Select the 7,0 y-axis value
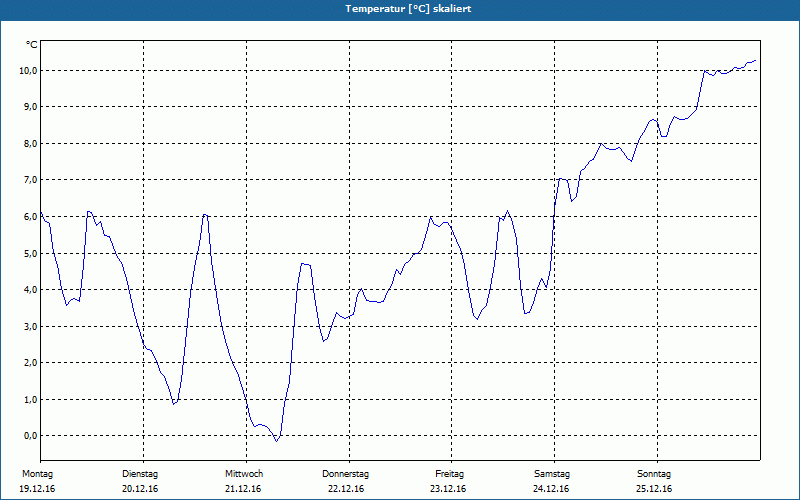800x500 pixels. coord(30,180)
